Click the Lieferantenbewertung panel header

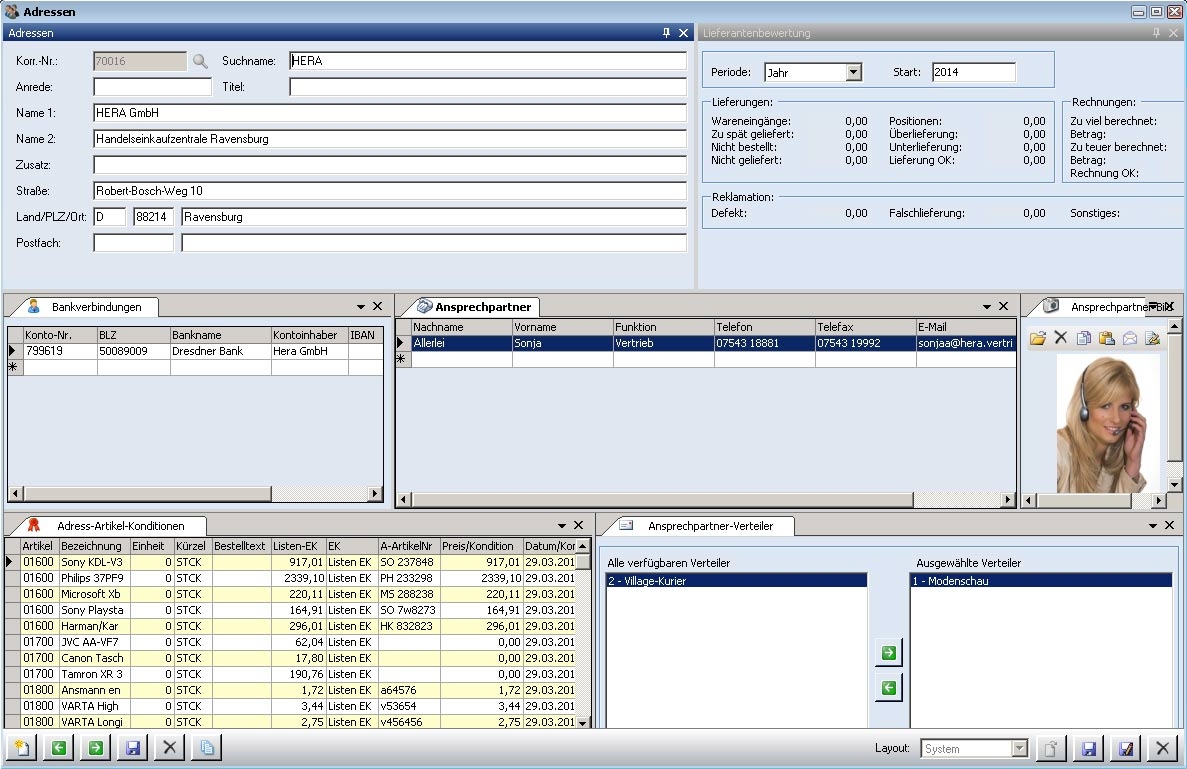pyautogui.click(x=939, y=33)
